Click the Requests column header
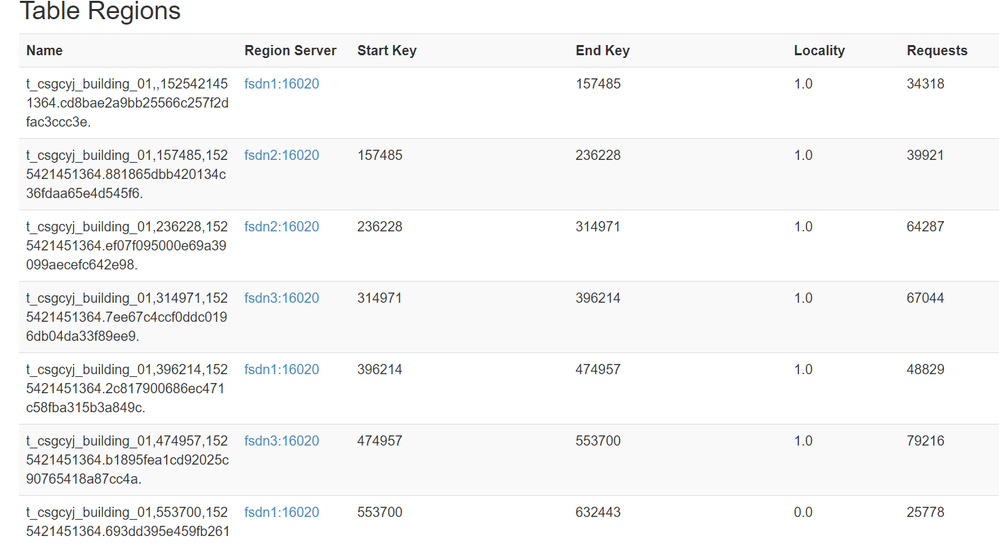Screen dimensions: 999x545 pos(937,50)
